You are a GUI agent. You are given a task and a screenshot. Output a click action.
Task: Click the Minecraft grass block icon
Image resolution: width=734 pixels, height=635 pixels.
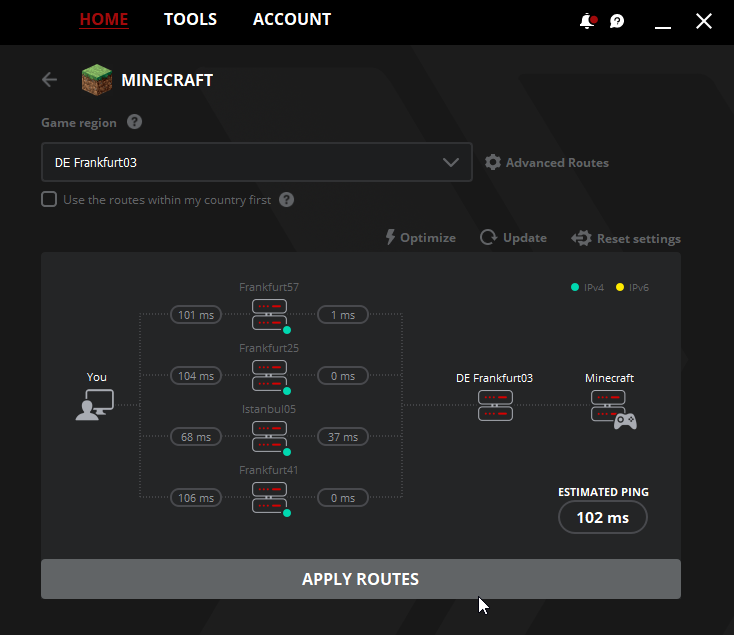96,80
